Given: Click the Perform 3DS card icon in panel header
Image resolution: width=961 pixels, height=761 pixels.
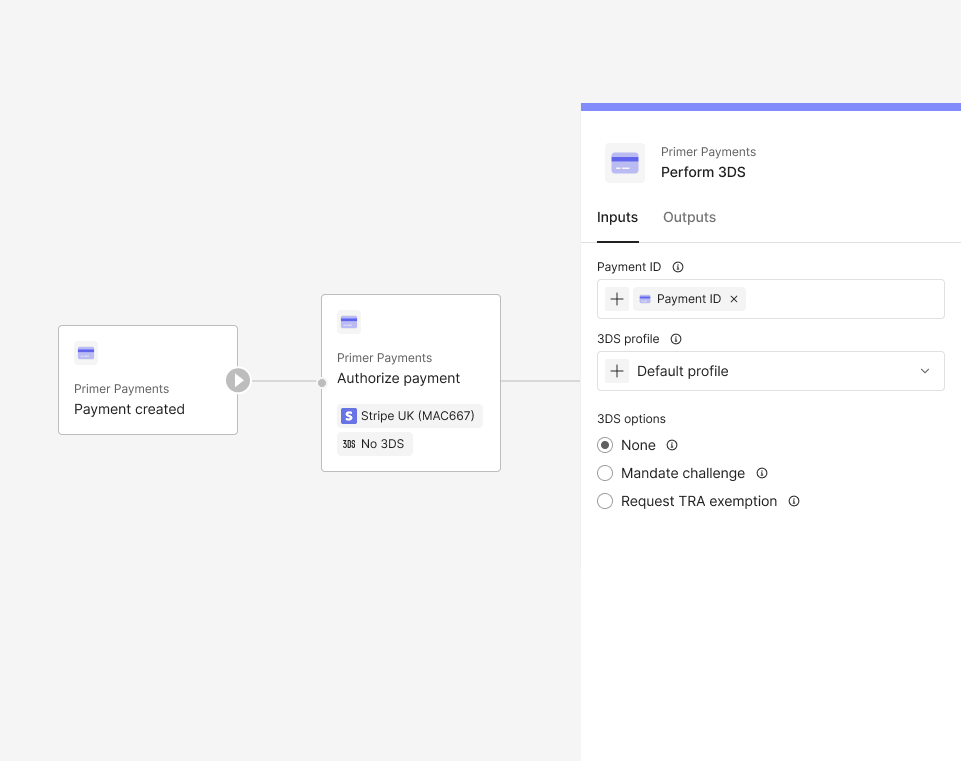Looking at the screenshot, I should (625, 163).
